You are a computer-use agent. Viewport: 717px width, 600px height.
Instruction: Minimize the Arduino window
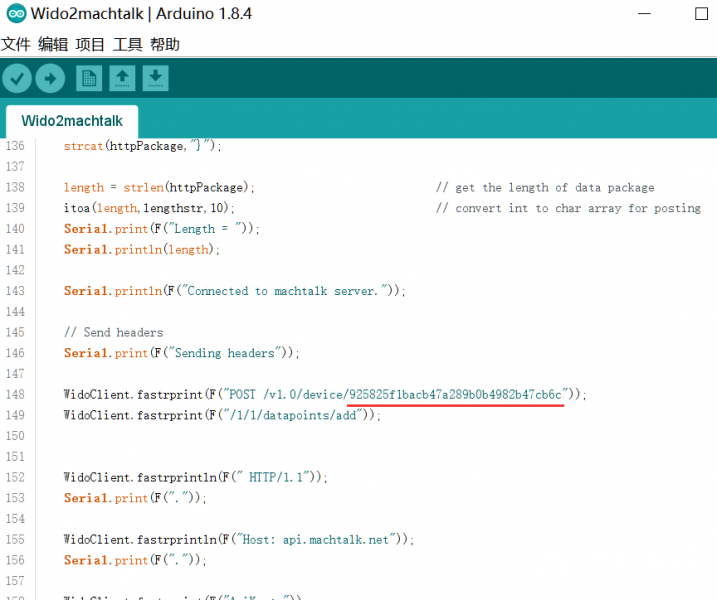[644, 14]
